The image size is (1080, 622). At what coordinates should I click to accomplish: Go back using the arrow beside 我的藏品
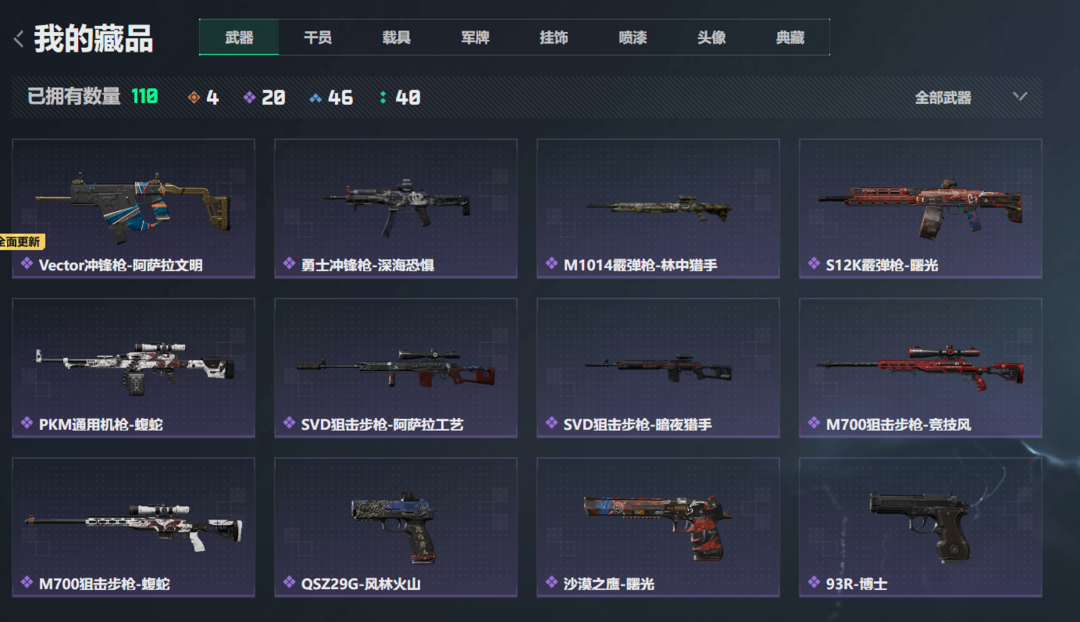click(x=19, y=39)
